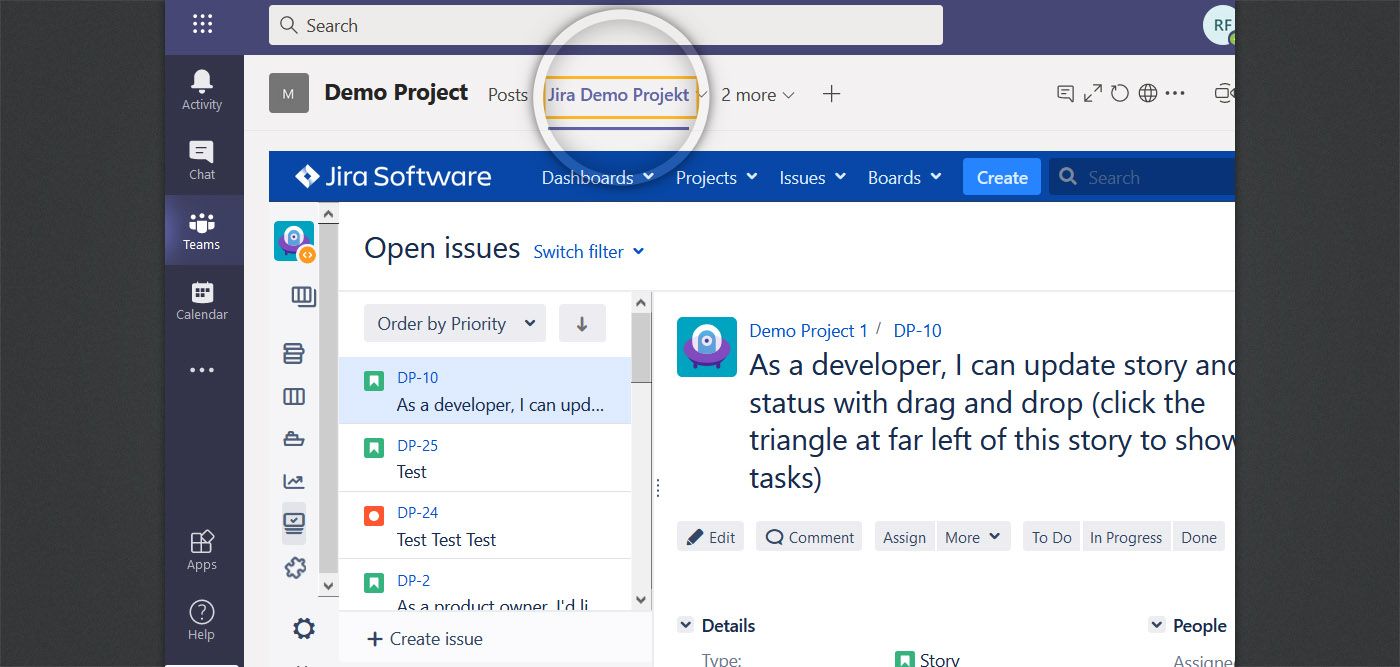Open the More actions dropdown
The height and width of the screenshot is (667, 1400).
972,537
